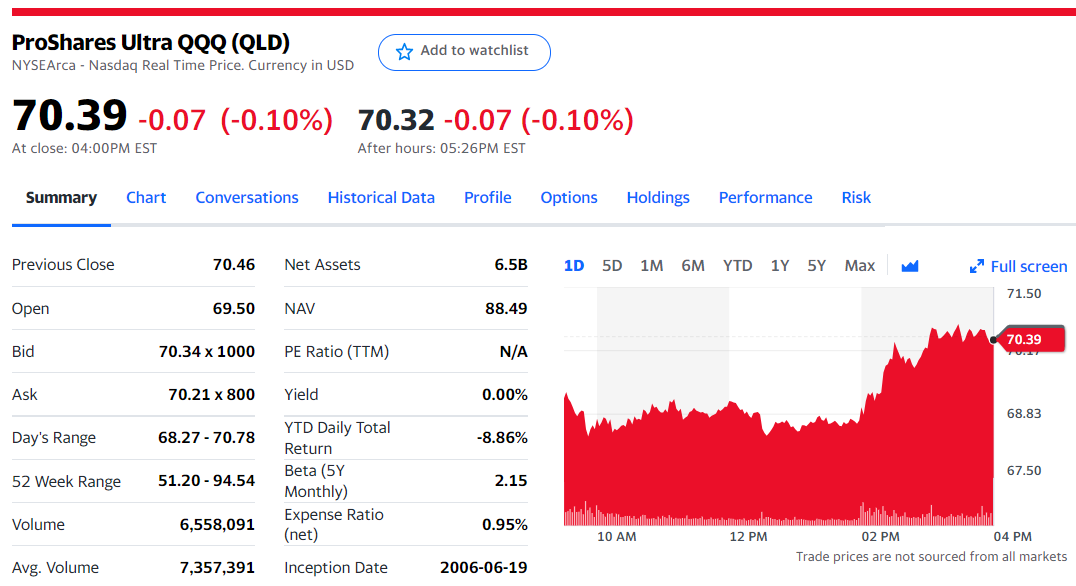View the Holdings tab
The image size is (1076, 586).
coord(658,198)
